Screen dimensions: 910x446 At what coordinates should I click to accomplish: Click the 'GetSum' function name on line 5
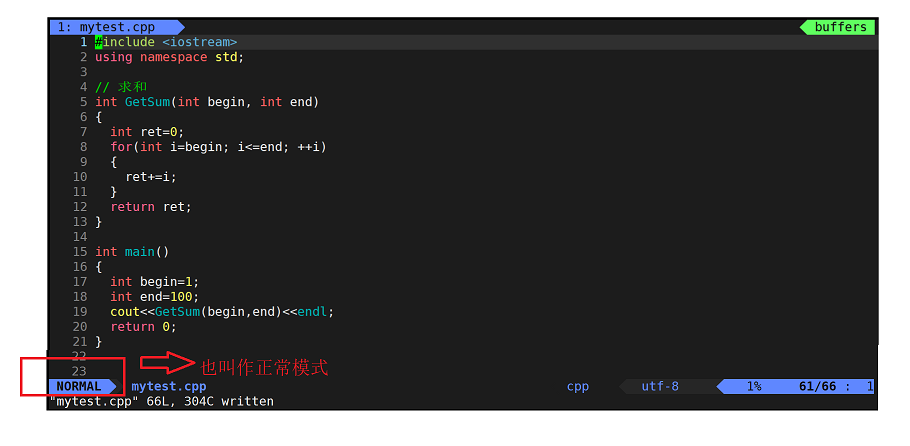point(147,102)
